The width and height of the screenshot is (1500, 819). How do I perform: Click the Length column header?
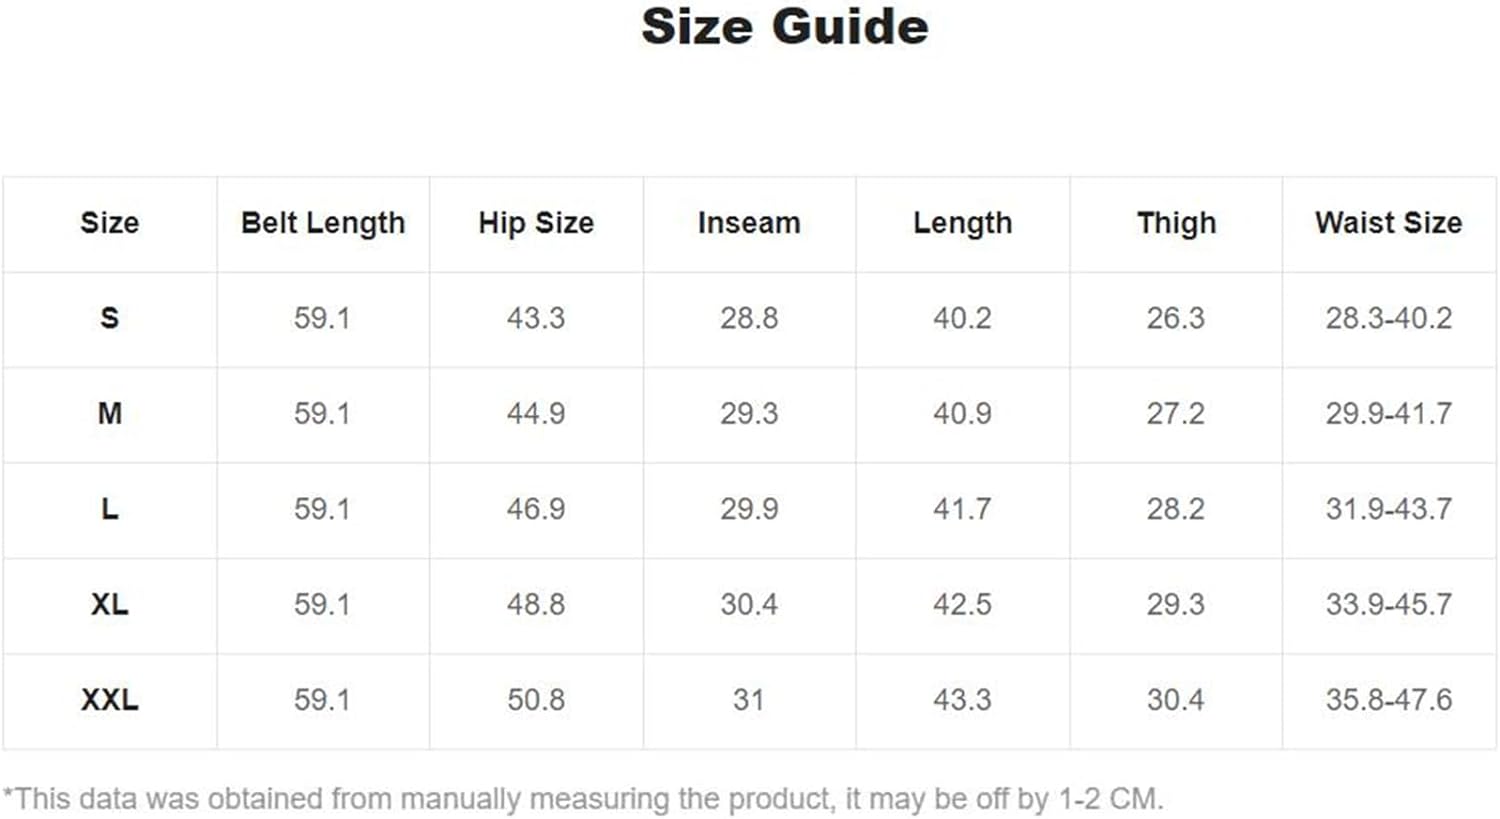pyautogui.click(x=962, y=223)
